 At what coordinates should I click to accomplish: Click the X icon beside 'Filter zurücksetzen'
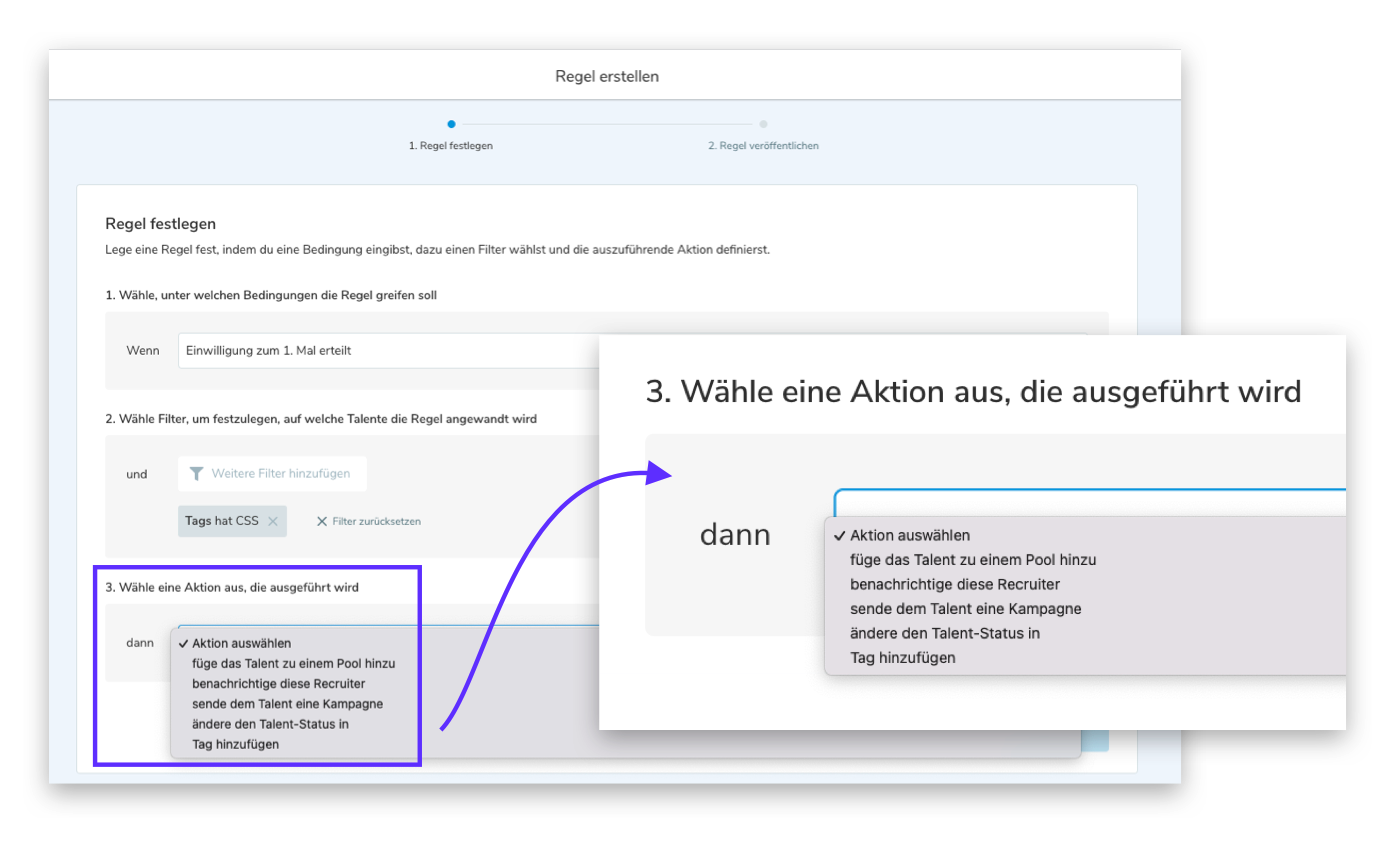(x=322, y=521)
